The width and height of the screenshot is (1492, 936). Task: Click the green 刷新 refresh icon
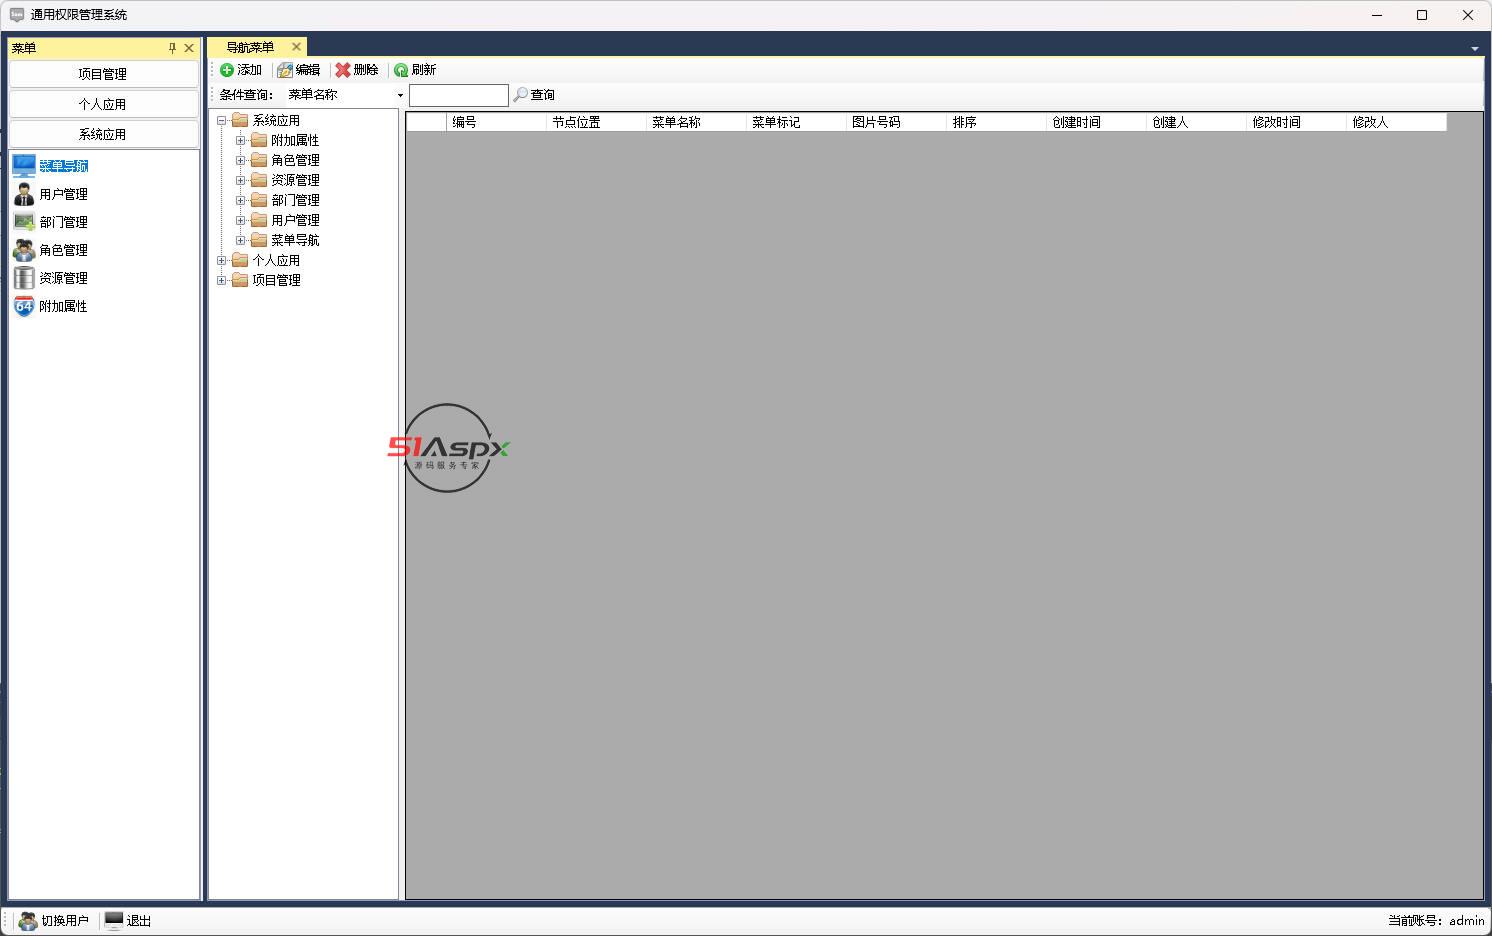(401, 70)
